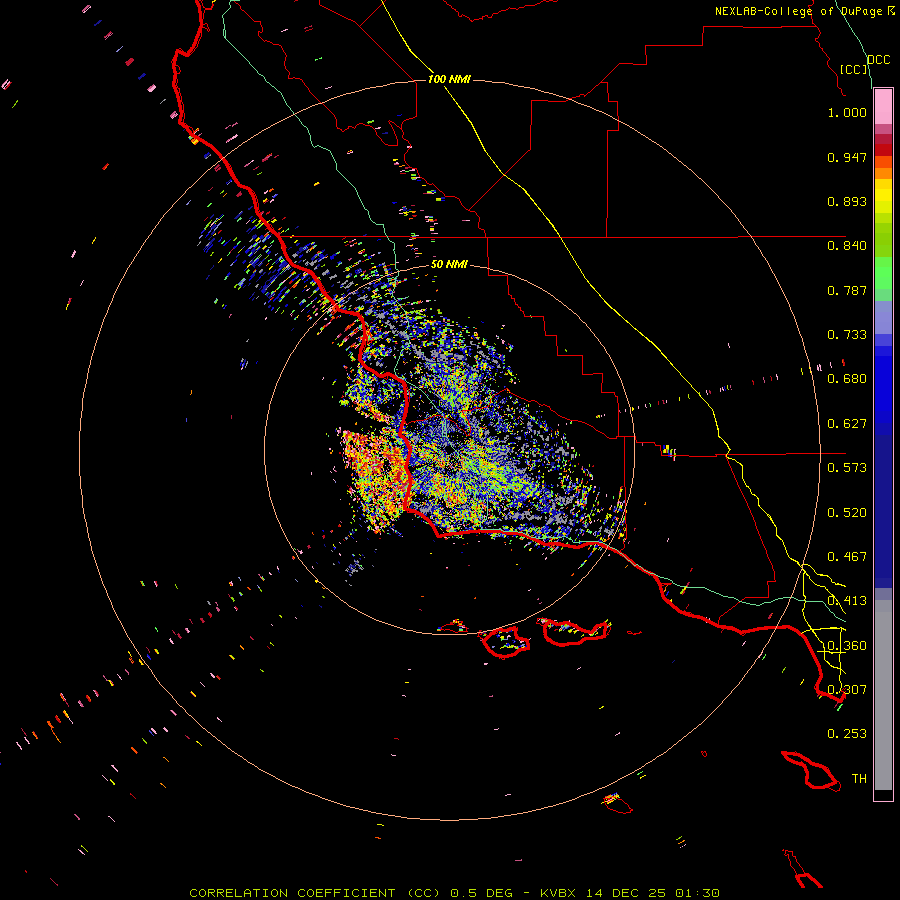
Task: Click the 50 NMI range ring label
Action: [x=449, y=265]
